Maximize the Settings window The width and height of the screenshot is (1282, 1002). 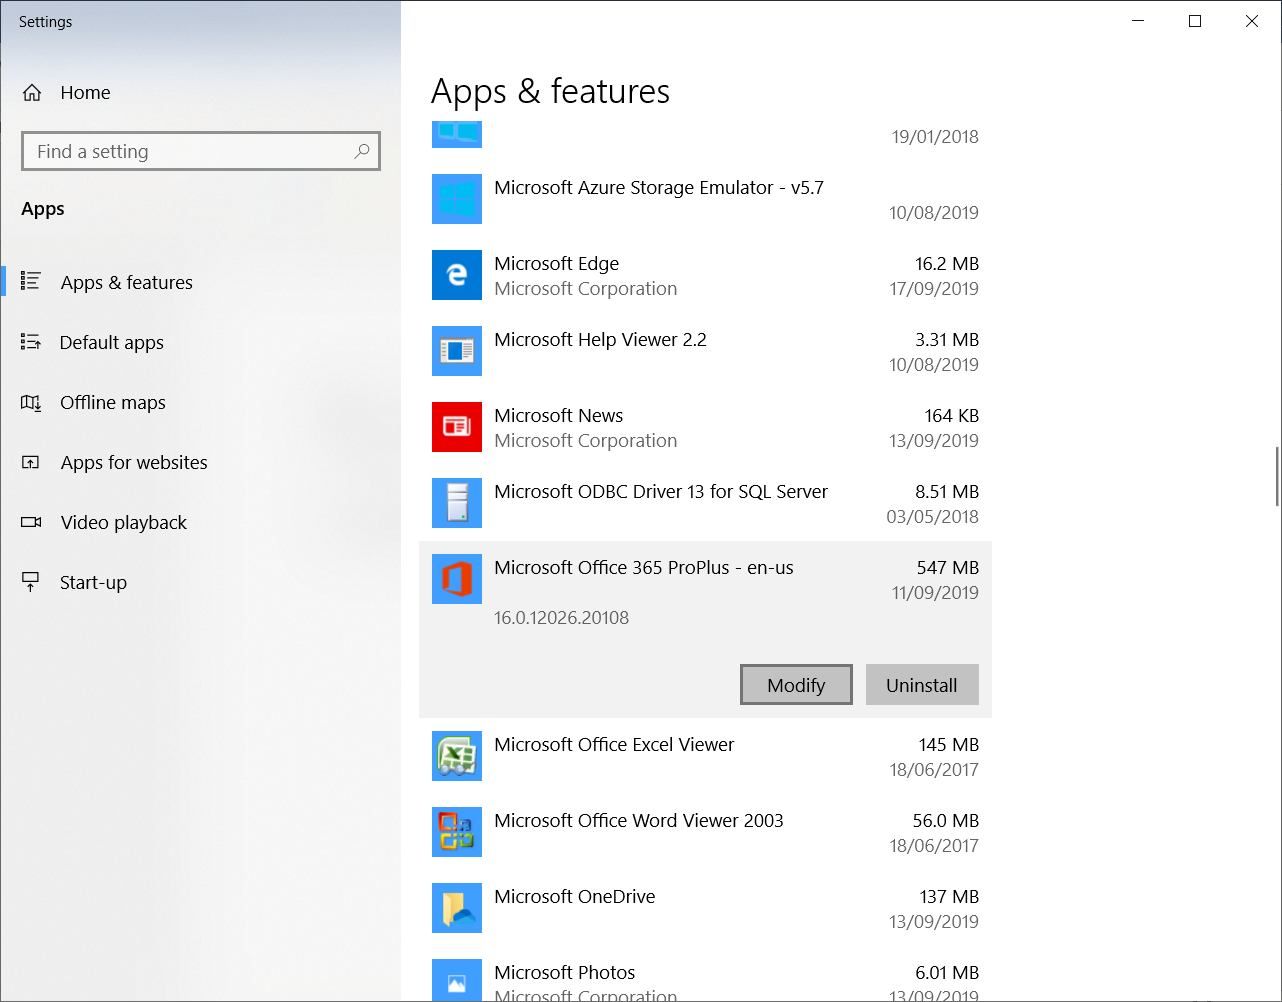(1194, 21)
